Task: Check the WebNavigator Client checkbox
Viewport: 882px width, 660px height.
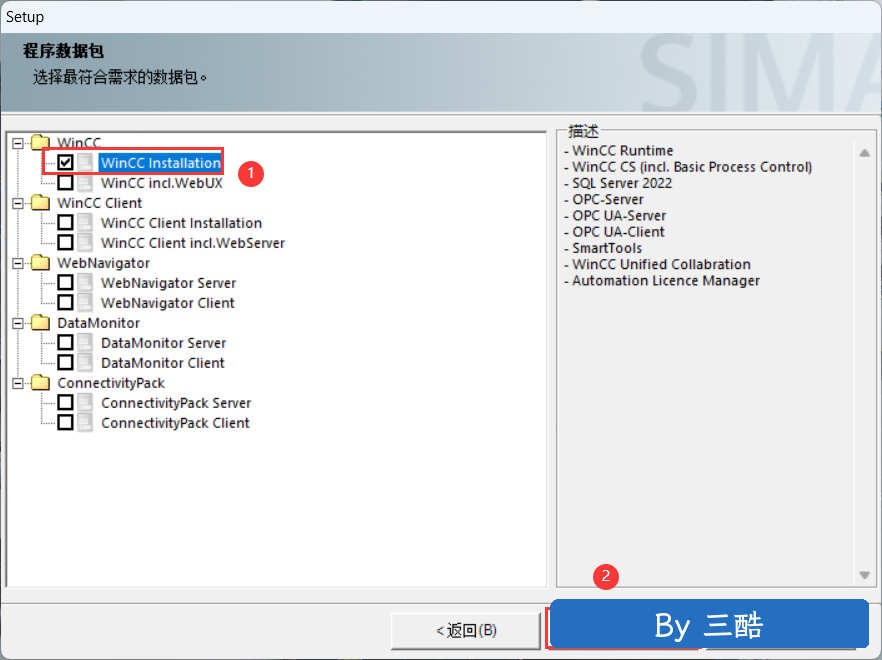Action: [65, 303]
